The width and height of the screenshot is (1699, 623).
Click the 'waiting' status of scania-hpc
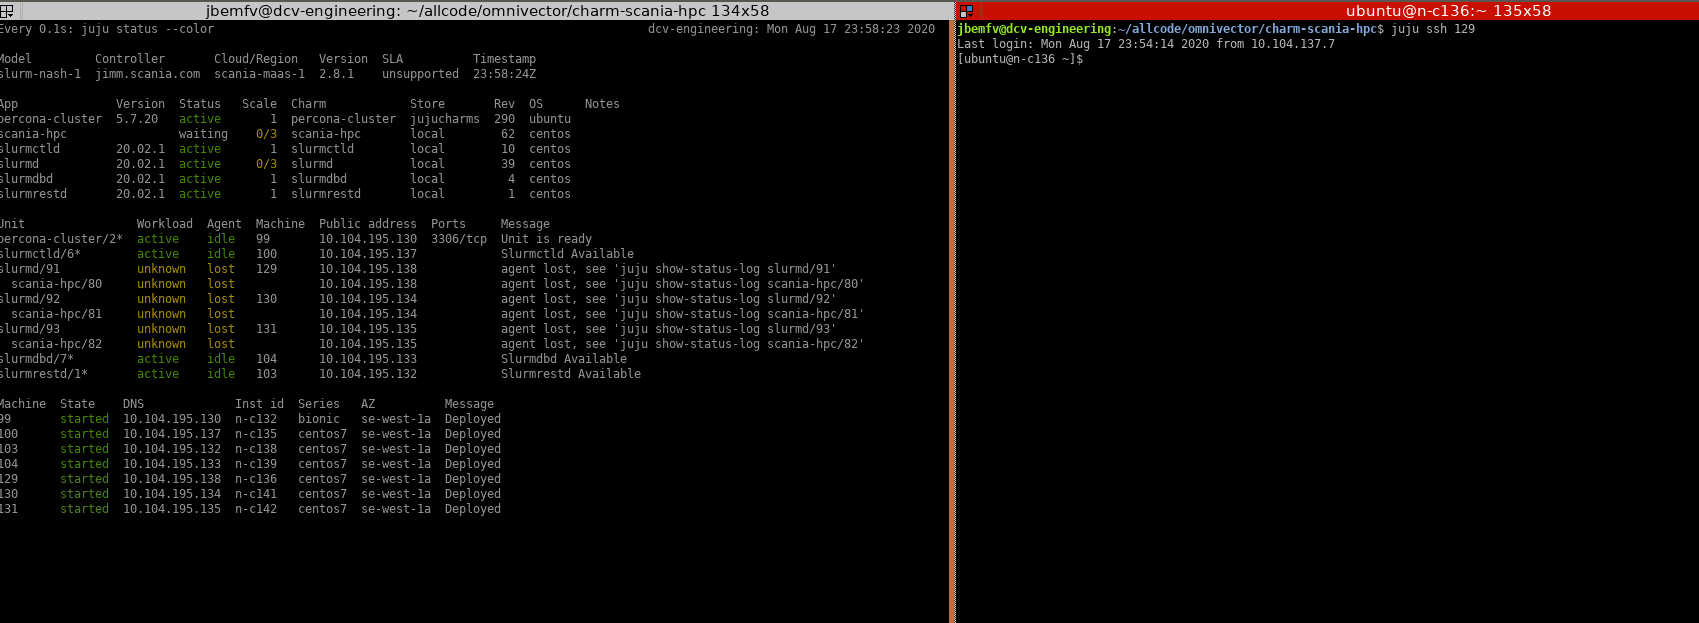pyautogui.click(x=203, y=134)
